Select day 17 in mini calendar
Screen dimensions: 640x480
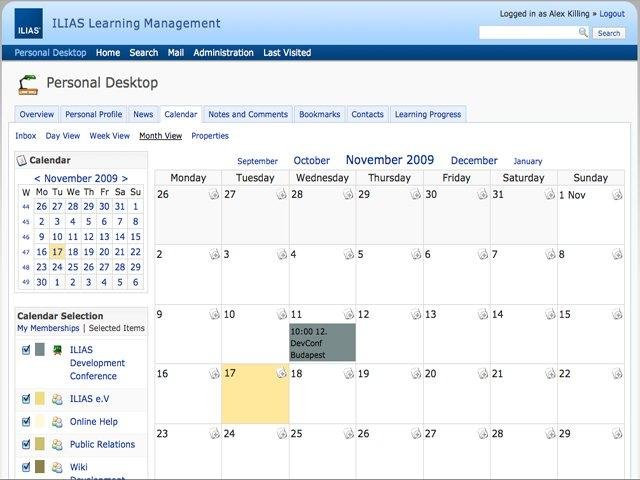click(x=57, y=252)
